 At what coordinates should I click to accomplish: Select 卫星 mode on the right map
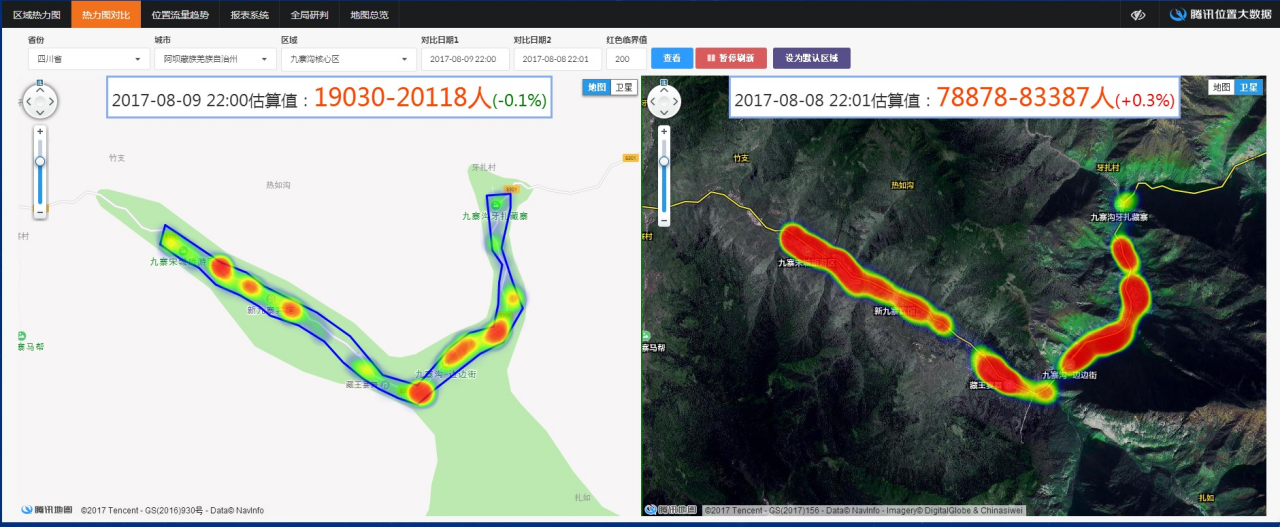pos(1249,88)
